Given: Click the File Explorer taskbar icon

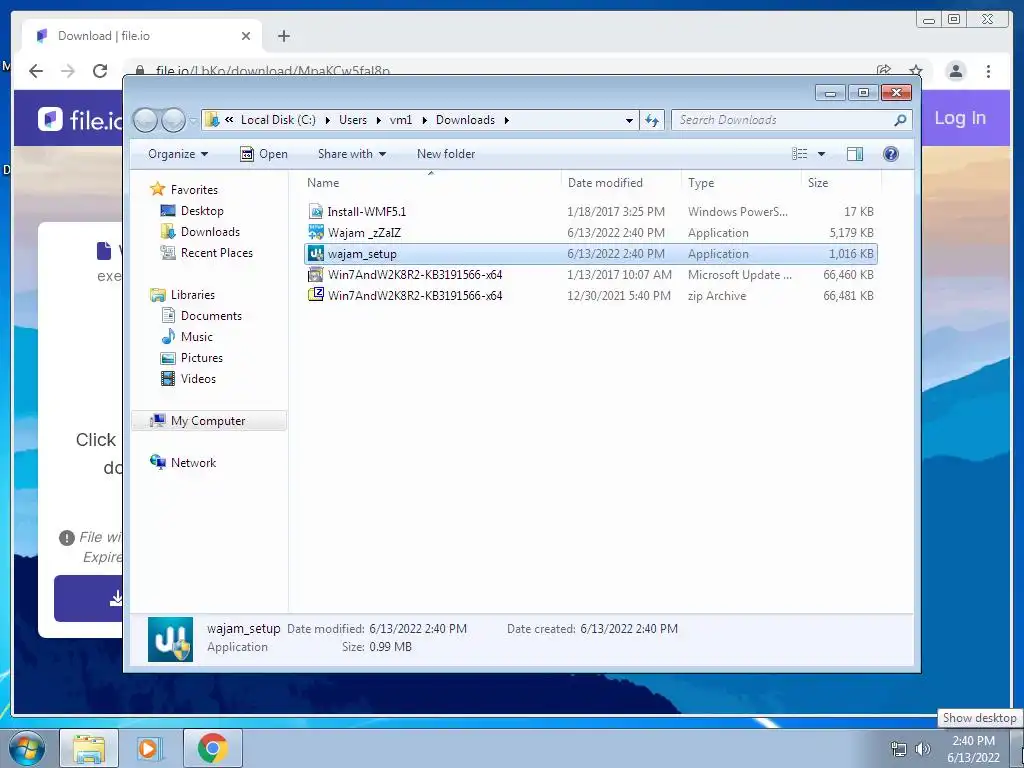Looking at the screenshot, I should click(x=89, y=748).
